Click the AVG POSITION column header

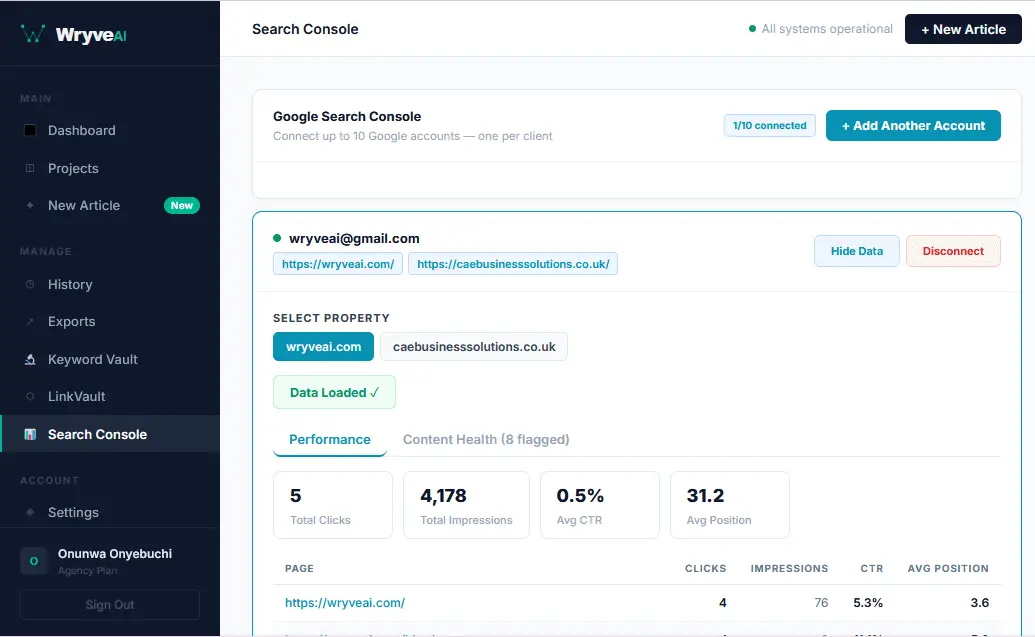click(x=948, y=568)
